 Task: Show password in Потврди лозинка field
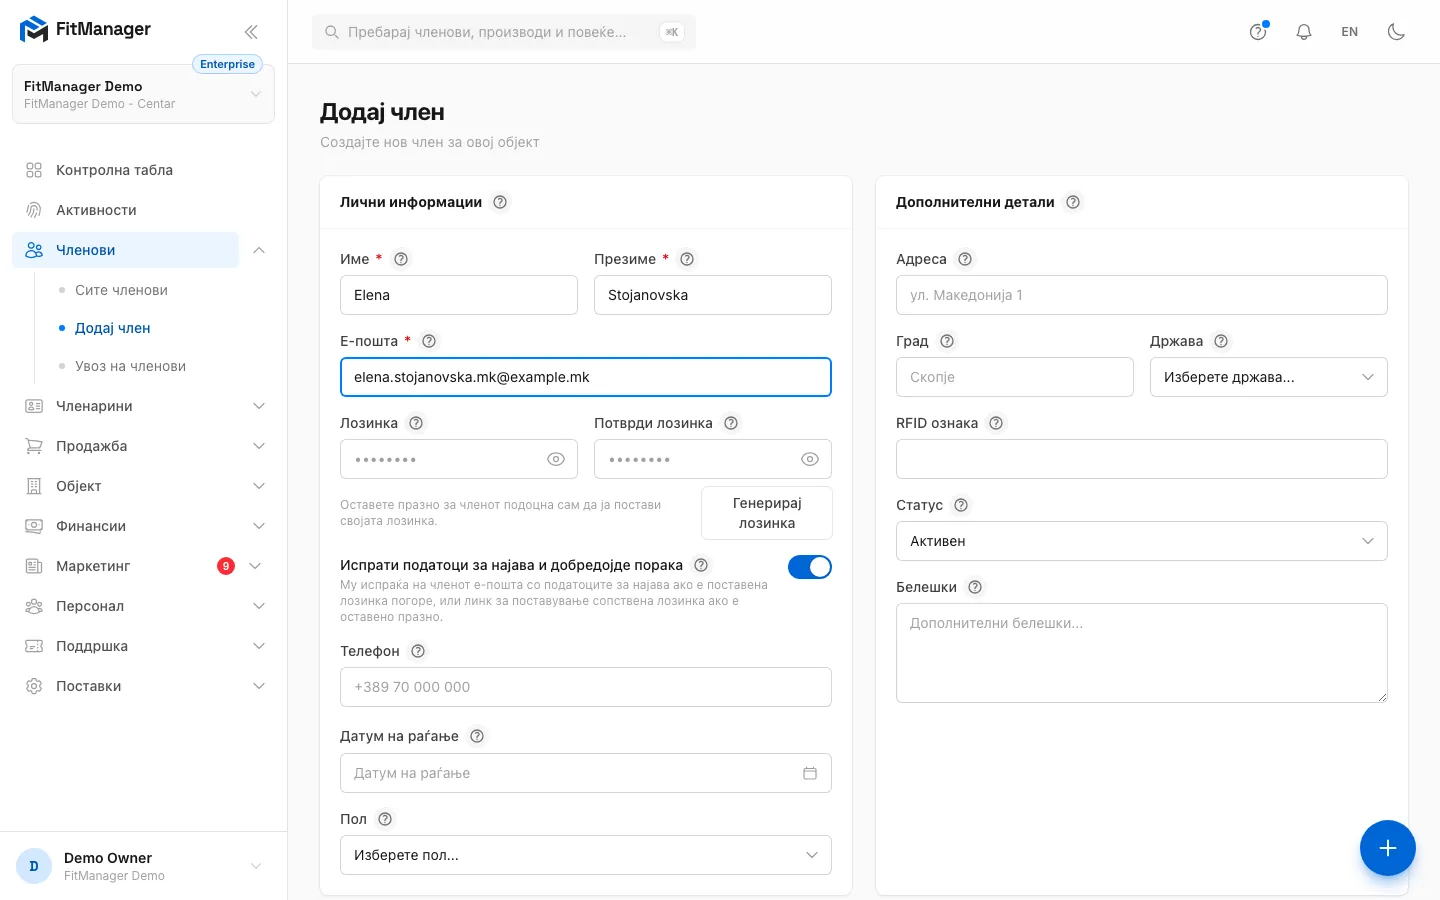coord(810,459)
